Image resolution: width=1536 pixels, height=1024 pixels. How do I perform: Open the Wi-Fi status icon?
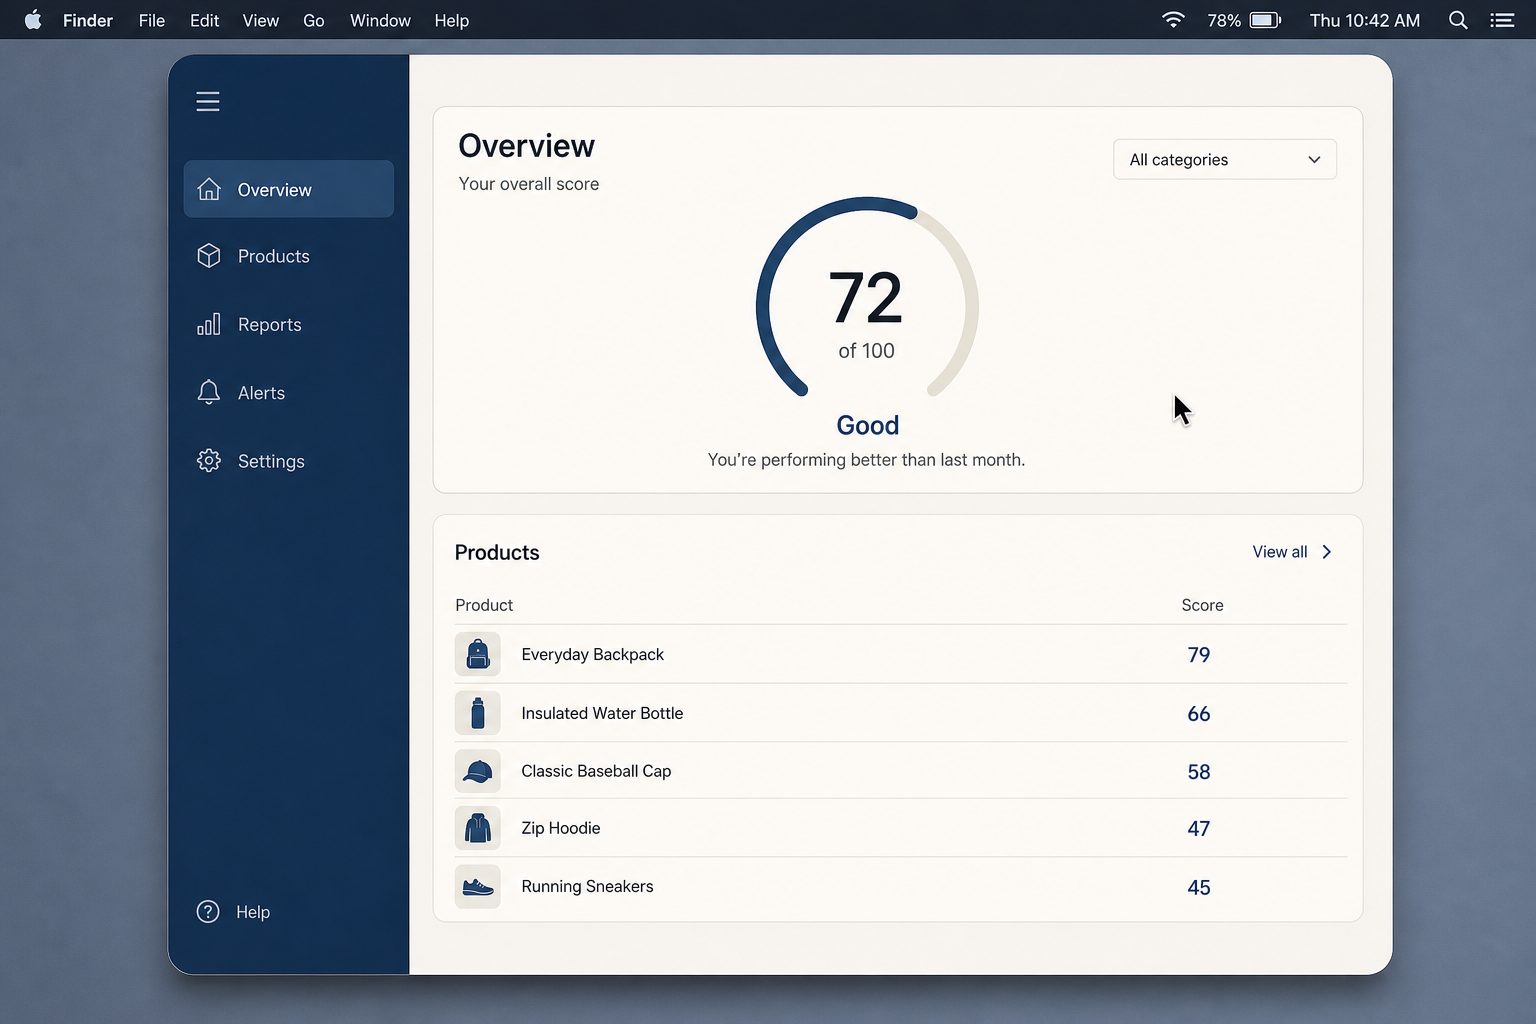[1173, 20]
